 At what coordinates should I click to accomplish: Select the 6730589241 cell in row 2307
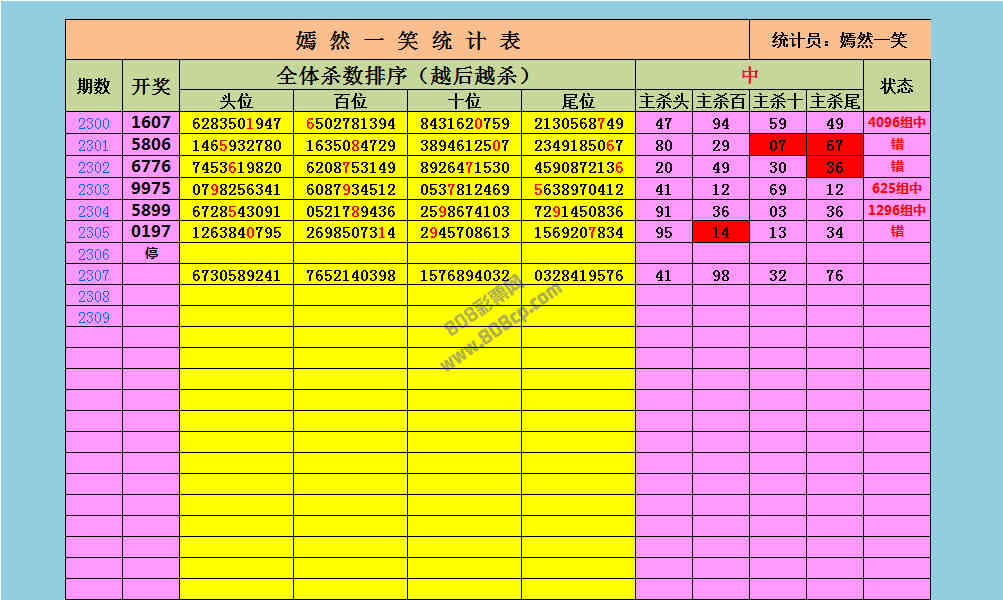237,276
